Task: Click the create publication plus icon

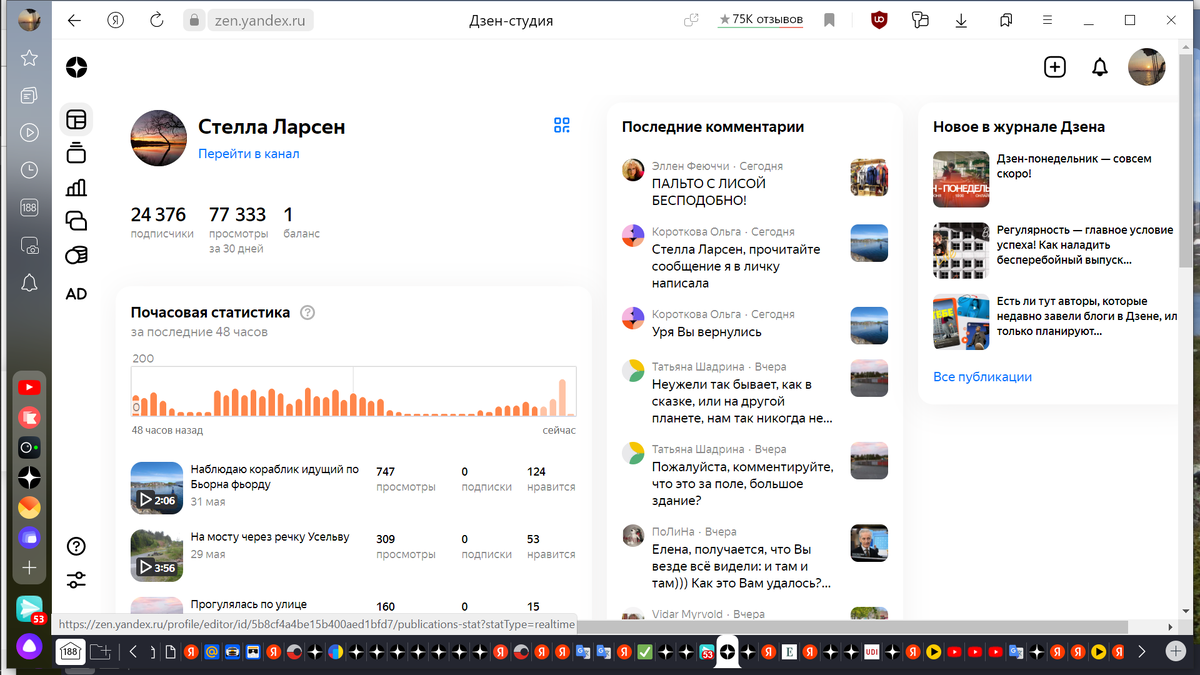Action: coord(1055,67)
